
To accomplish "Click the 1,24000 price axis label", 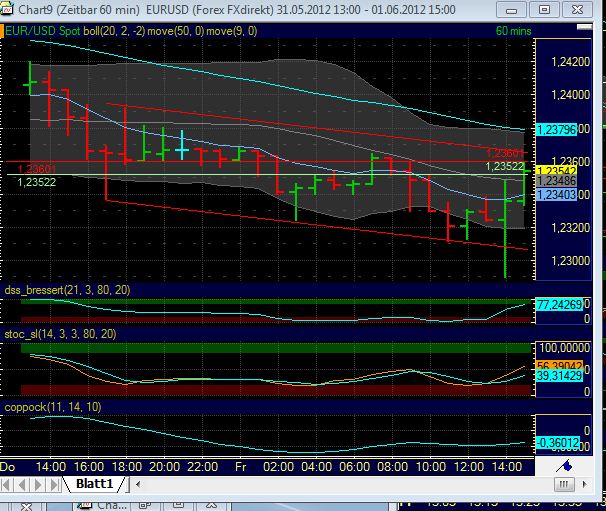I will (x=570, y=95).
